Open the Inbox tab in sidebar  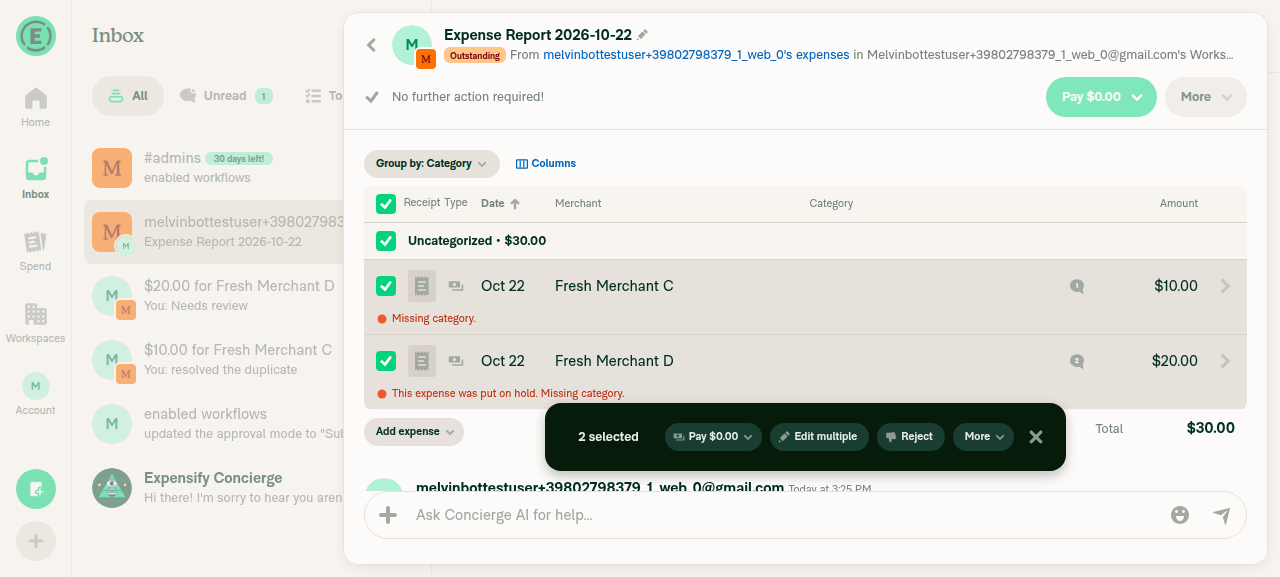tap(36, 179)
